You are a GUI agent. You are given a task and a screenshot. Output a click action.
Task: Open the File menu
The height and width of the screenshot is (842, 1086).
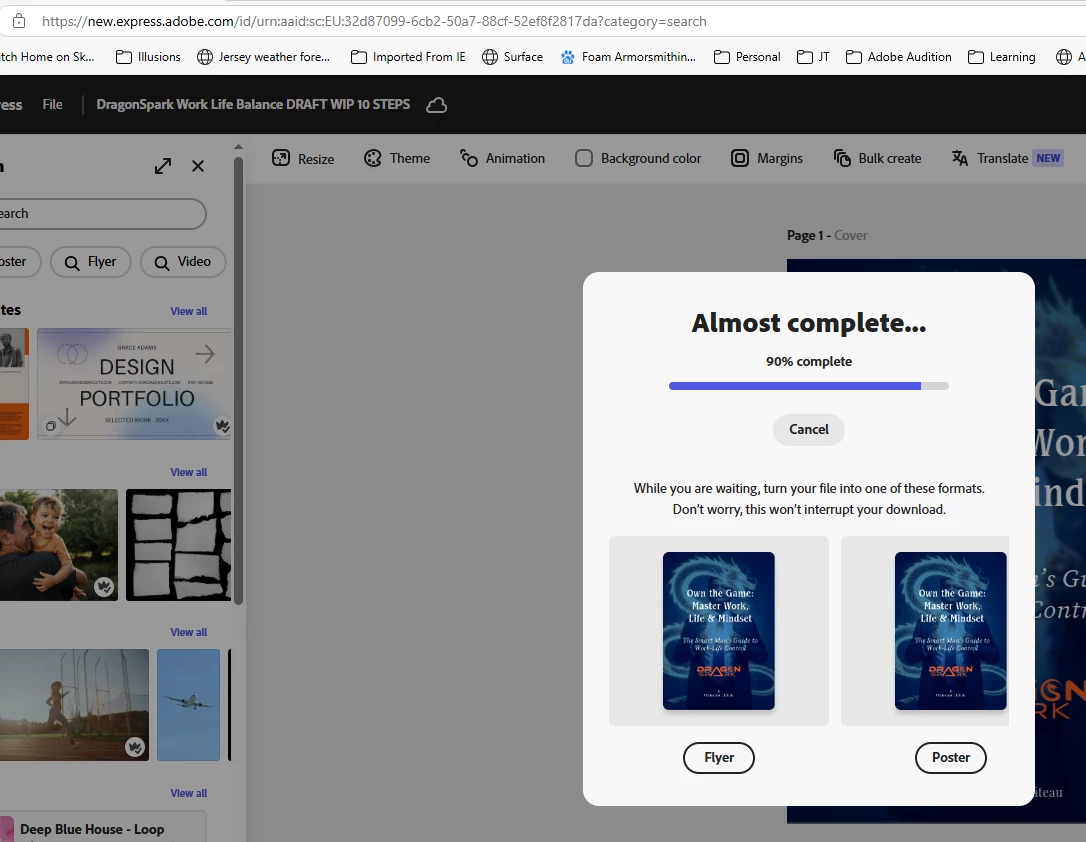(53, 105)
